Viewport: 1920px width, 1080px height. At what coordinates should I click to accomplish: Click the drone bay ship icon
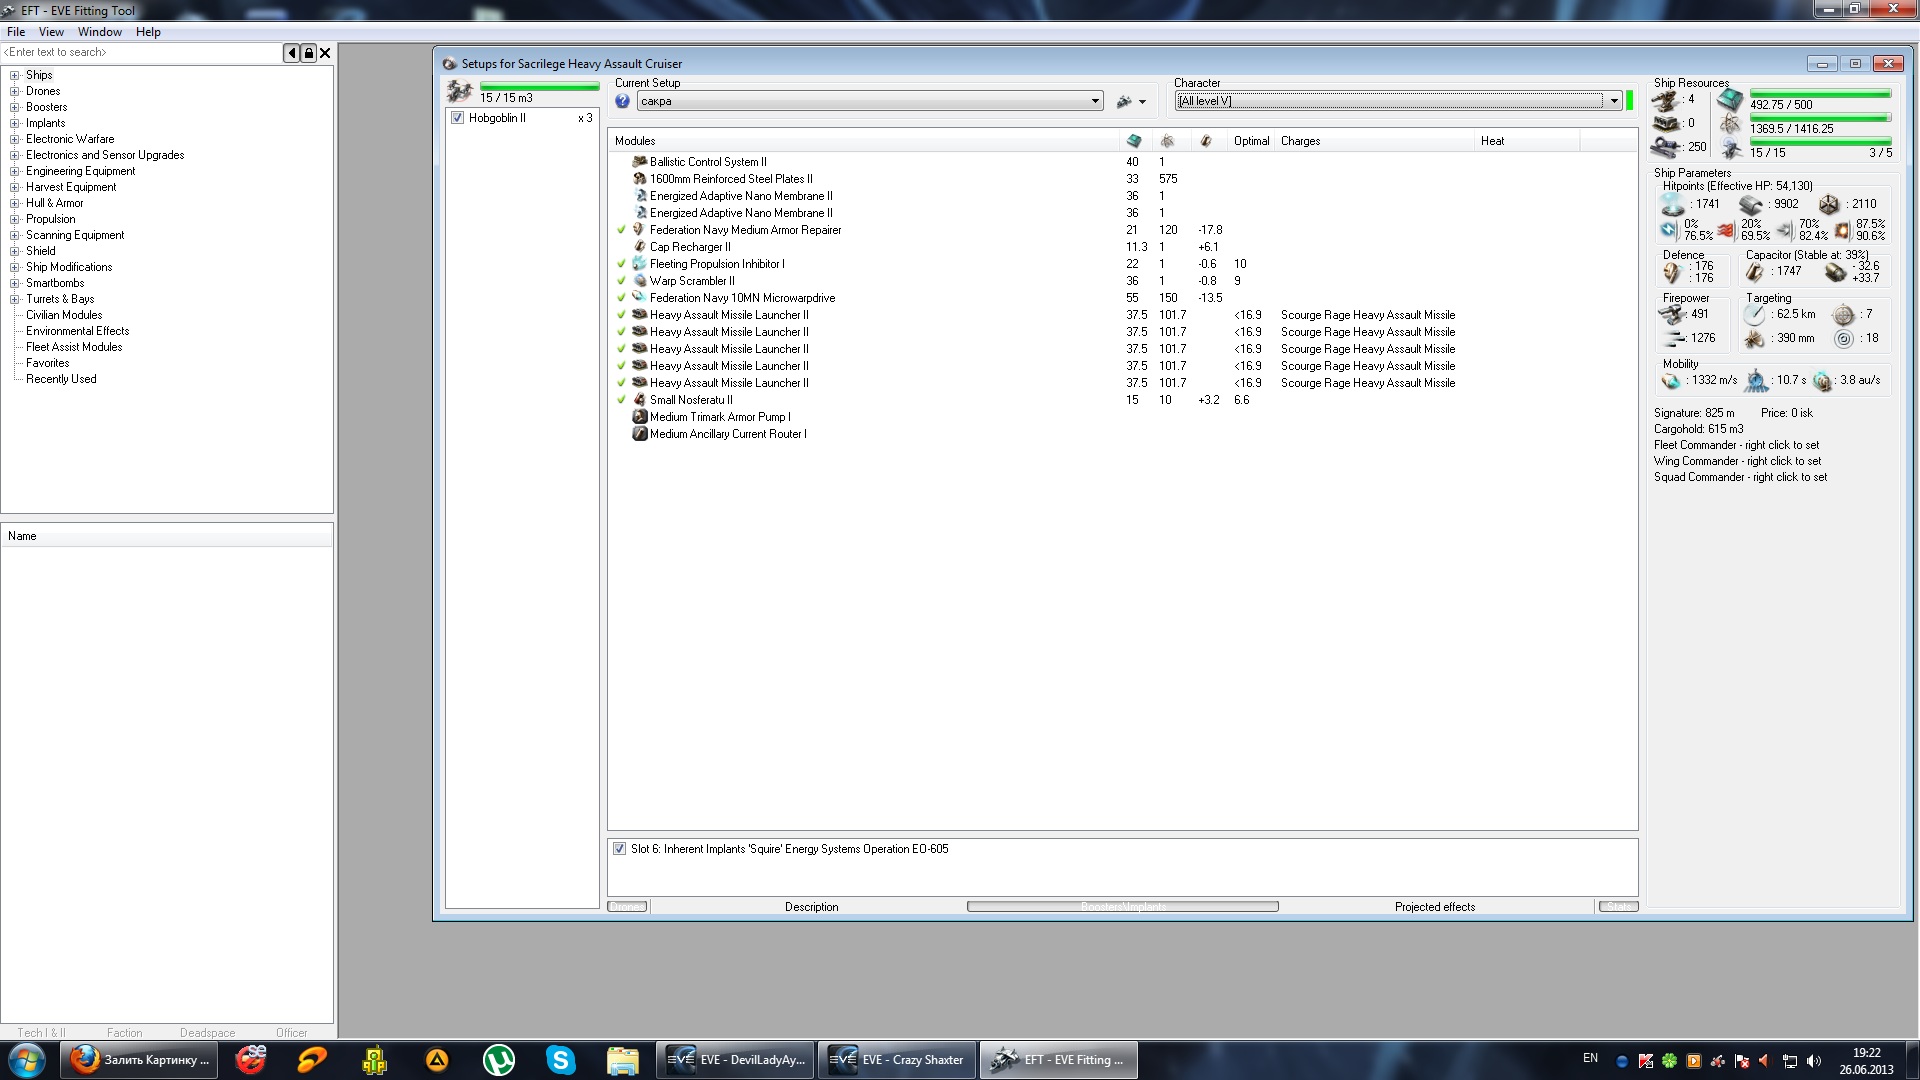tap(460, 91)
